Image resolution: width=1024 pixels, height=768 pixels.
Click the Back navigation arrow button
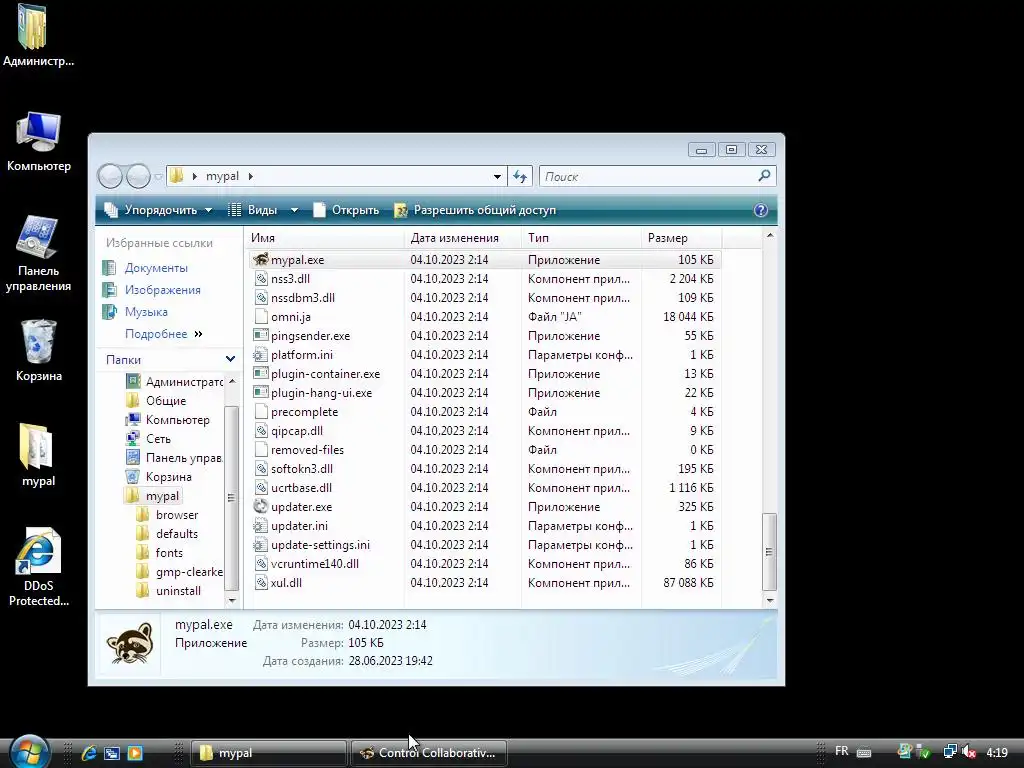click(x=110, y=176)
